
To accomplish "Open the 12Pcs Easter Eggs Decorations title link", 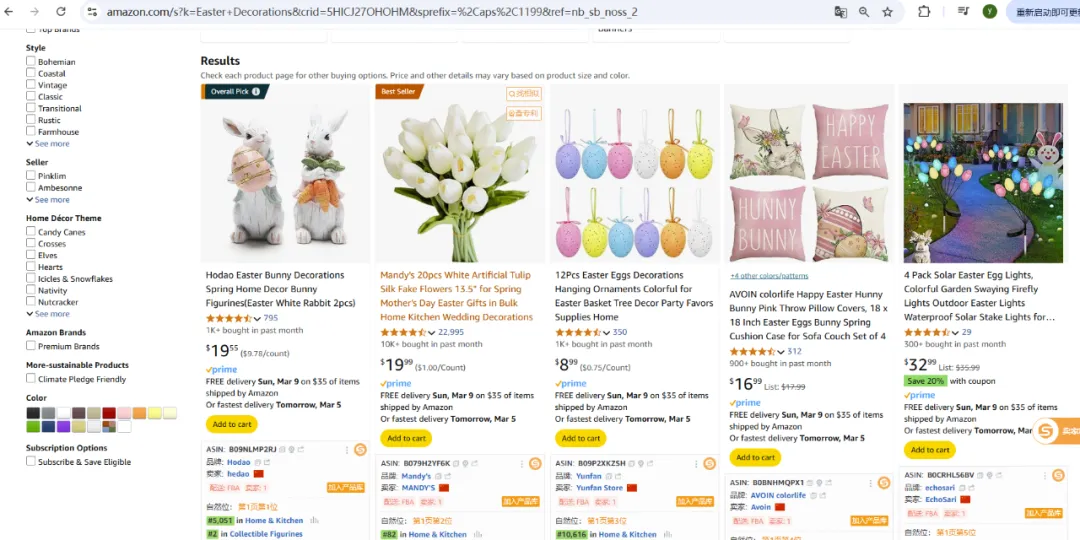I will click(x=619, y=275).
